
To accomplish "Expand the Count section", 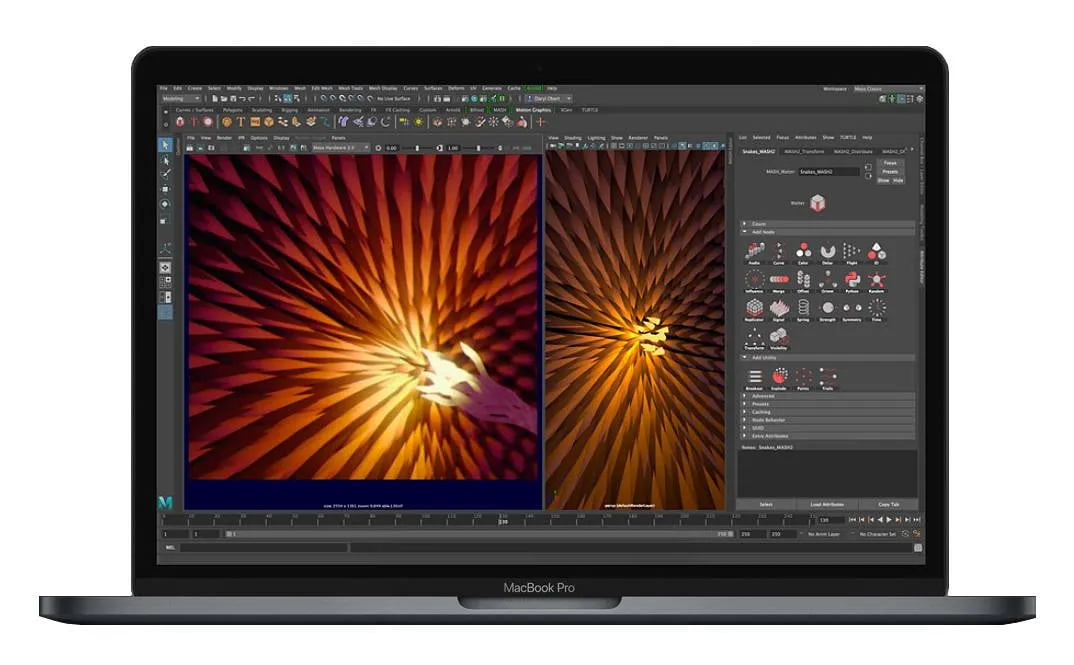I will coord(827,224).
